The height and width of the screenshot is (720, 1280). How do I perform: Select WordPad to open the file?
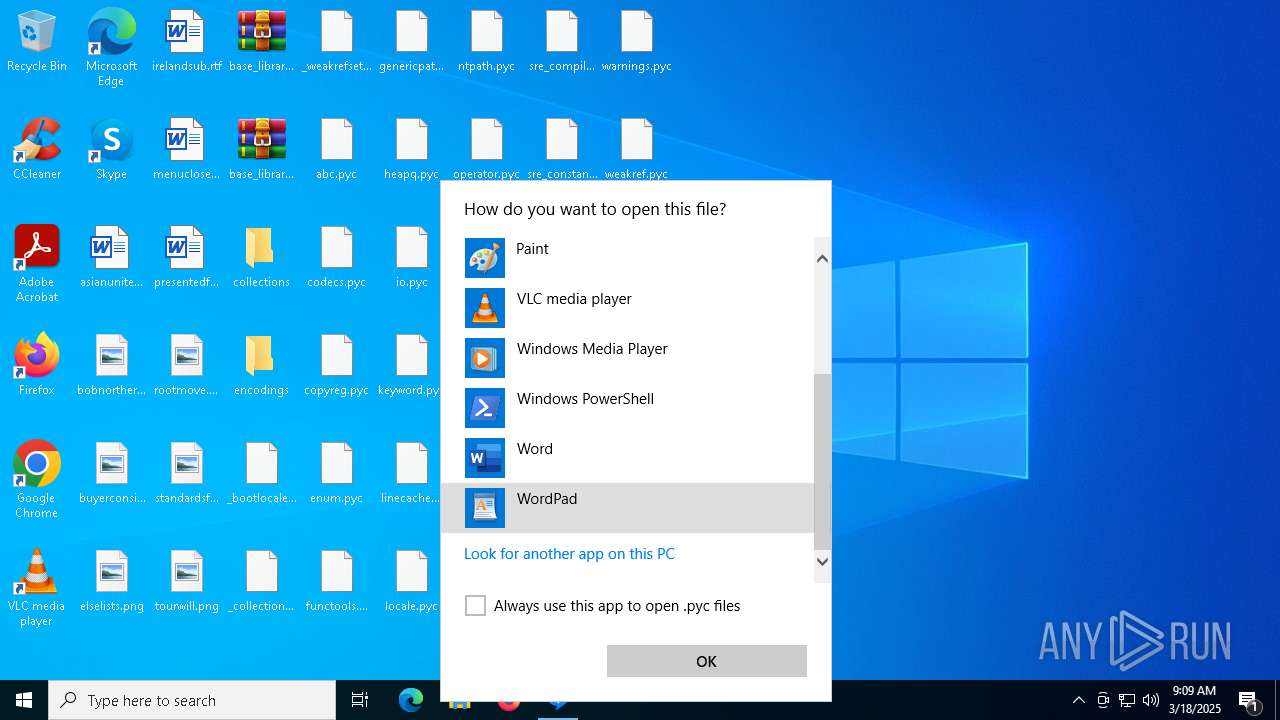pyautogui.click(x=627, y=508)
